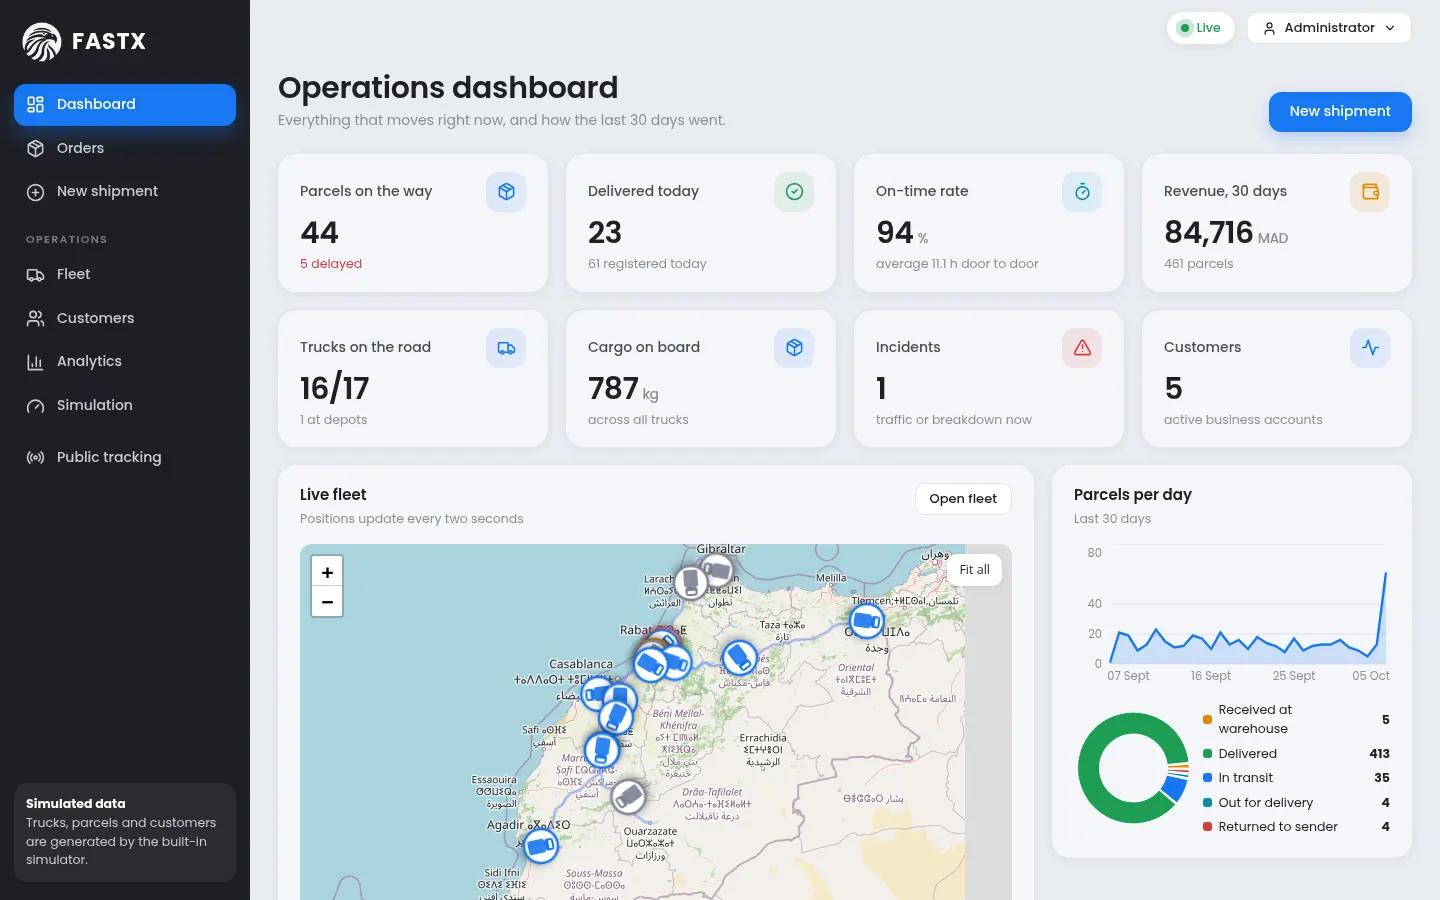Screen dimensions: 1440x900
Task: Click the wallet icon on Revenue card
Action: point(1370,192)
